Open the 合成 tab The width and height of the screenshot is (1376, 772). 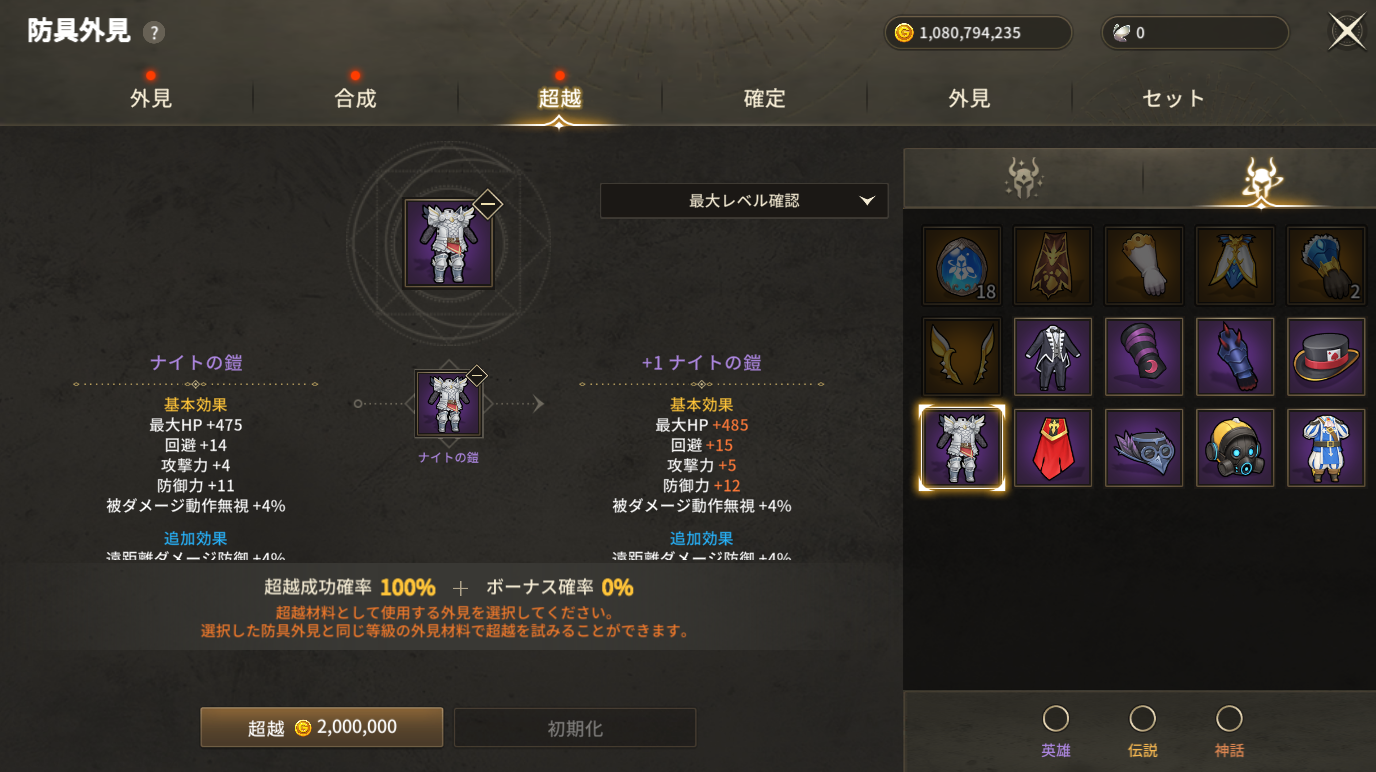[x=355, y=98]
